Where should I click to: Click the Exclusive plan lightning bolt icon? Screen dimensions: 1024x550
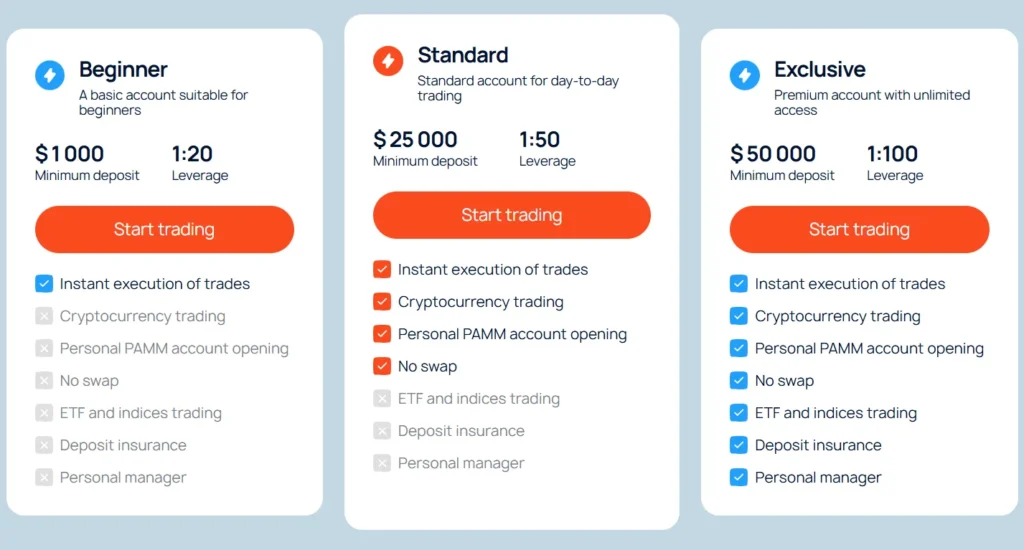tap(745, 75)
